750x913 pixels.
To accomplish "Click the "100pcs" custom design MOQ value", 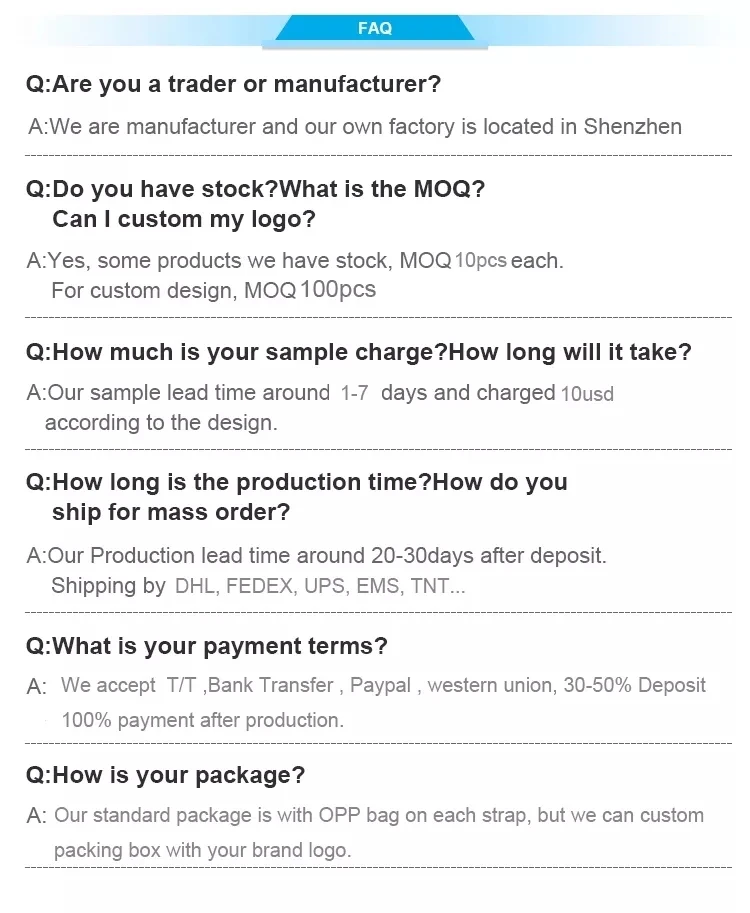I will pyautogui.click(x=338, y=291).
